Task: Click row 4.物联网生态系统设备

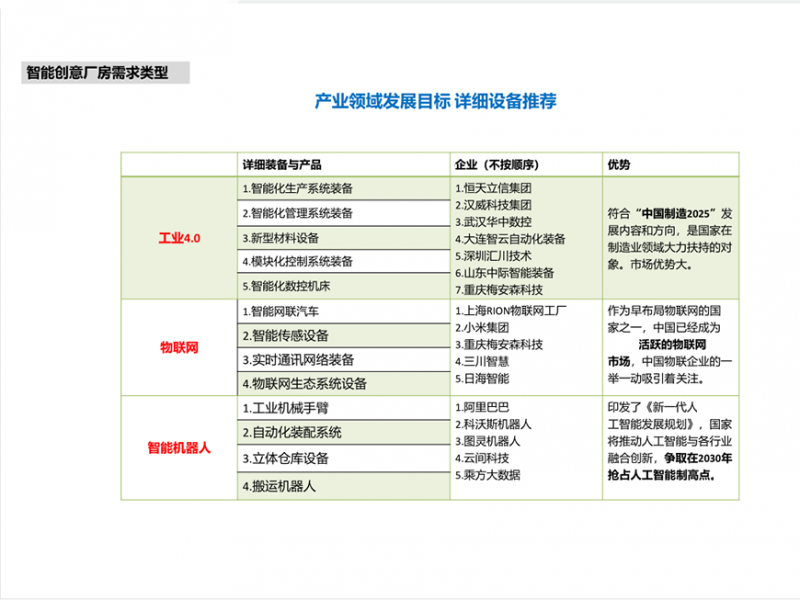Action: [x=343, y=383]
